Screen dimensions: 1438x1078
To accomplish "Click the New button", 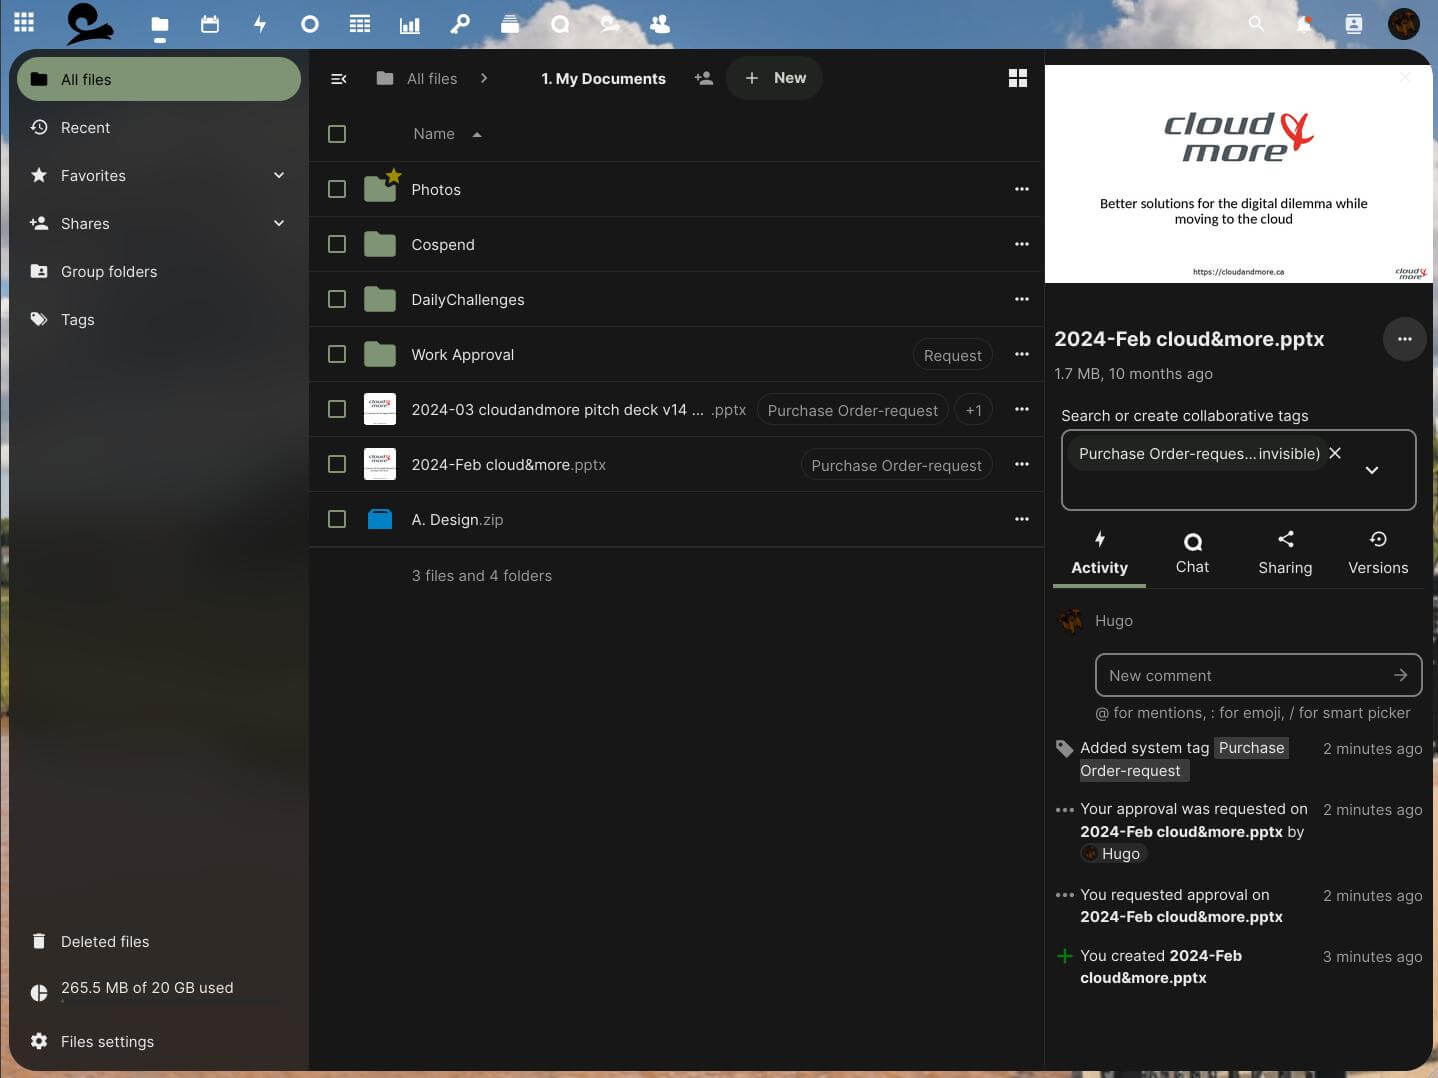I will click(775, 78).
